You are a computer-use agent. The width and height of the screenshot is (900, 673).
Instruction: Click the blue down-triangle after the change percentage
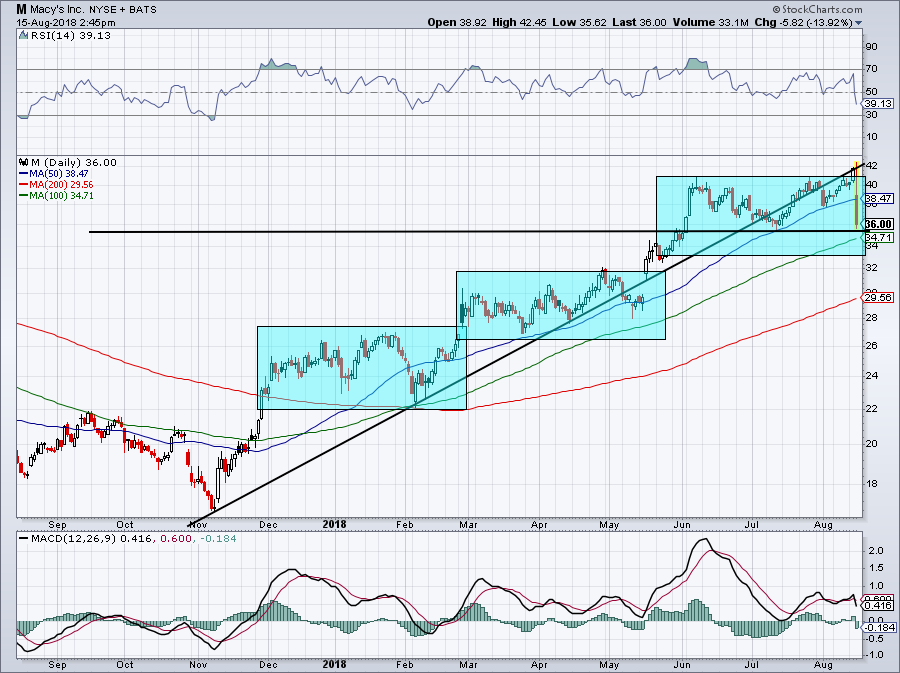tap(858, 24)
